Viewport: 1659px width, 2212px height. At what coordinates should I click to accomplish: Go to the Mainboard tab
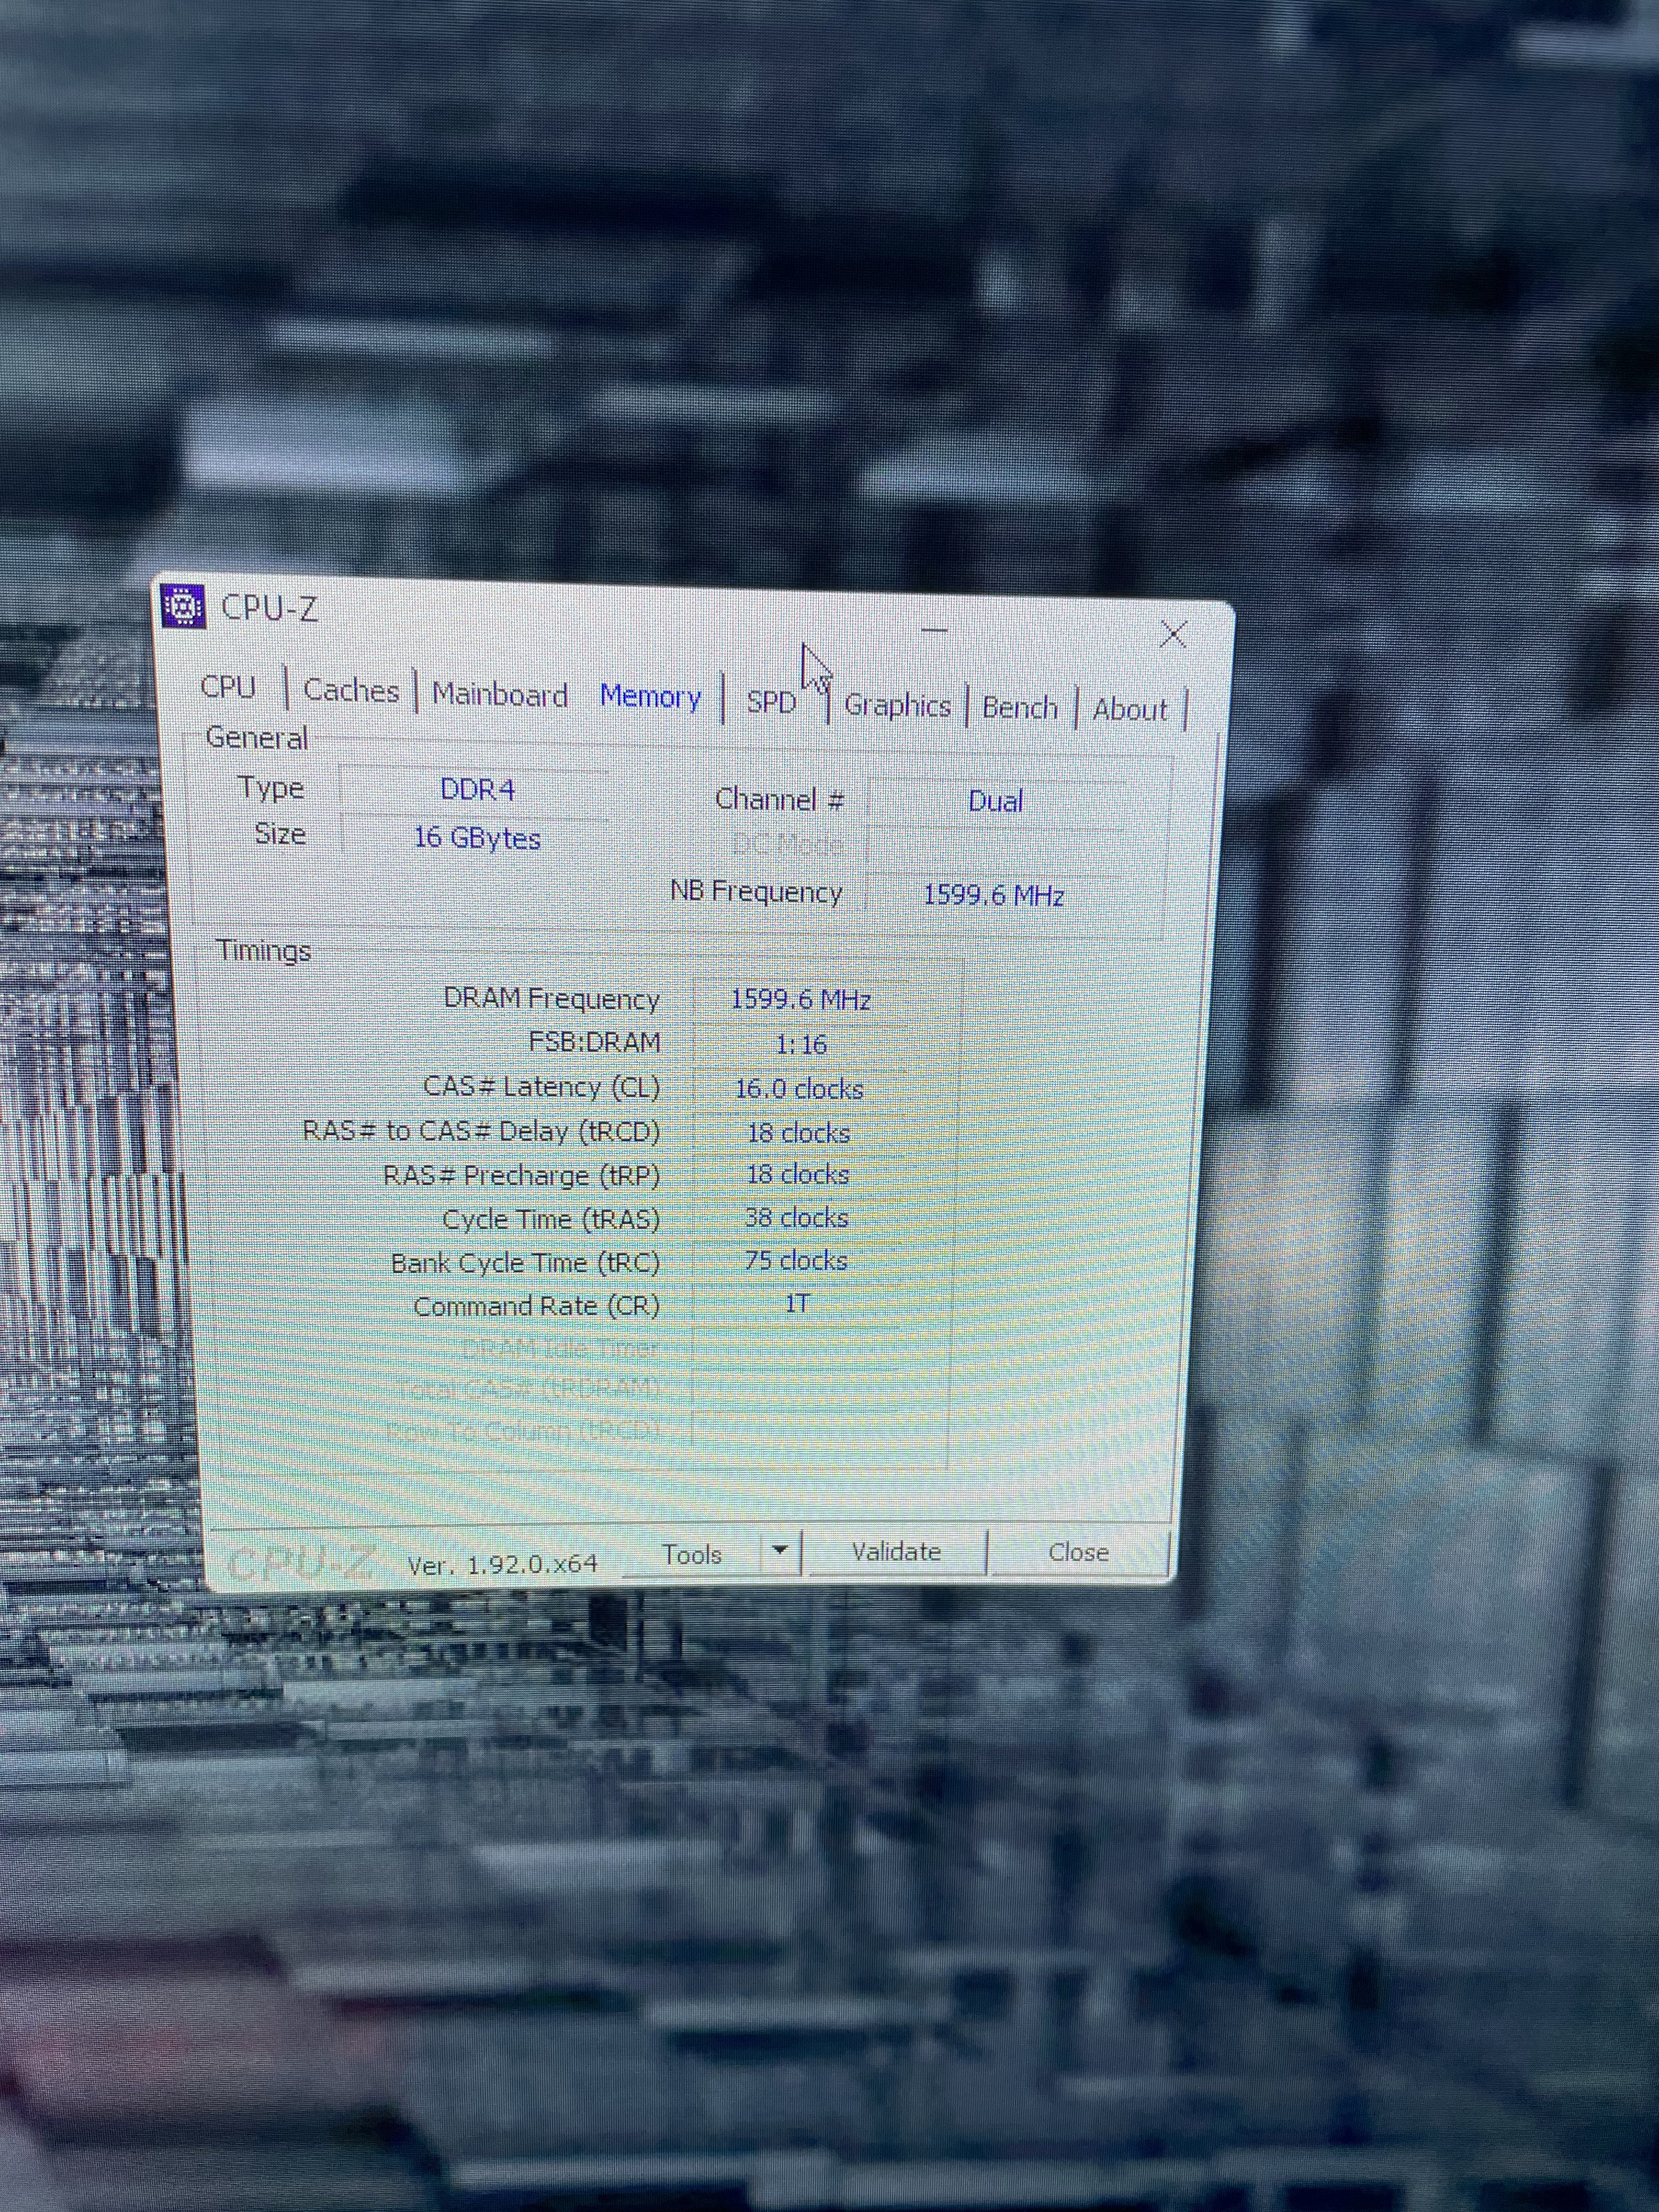499,694
